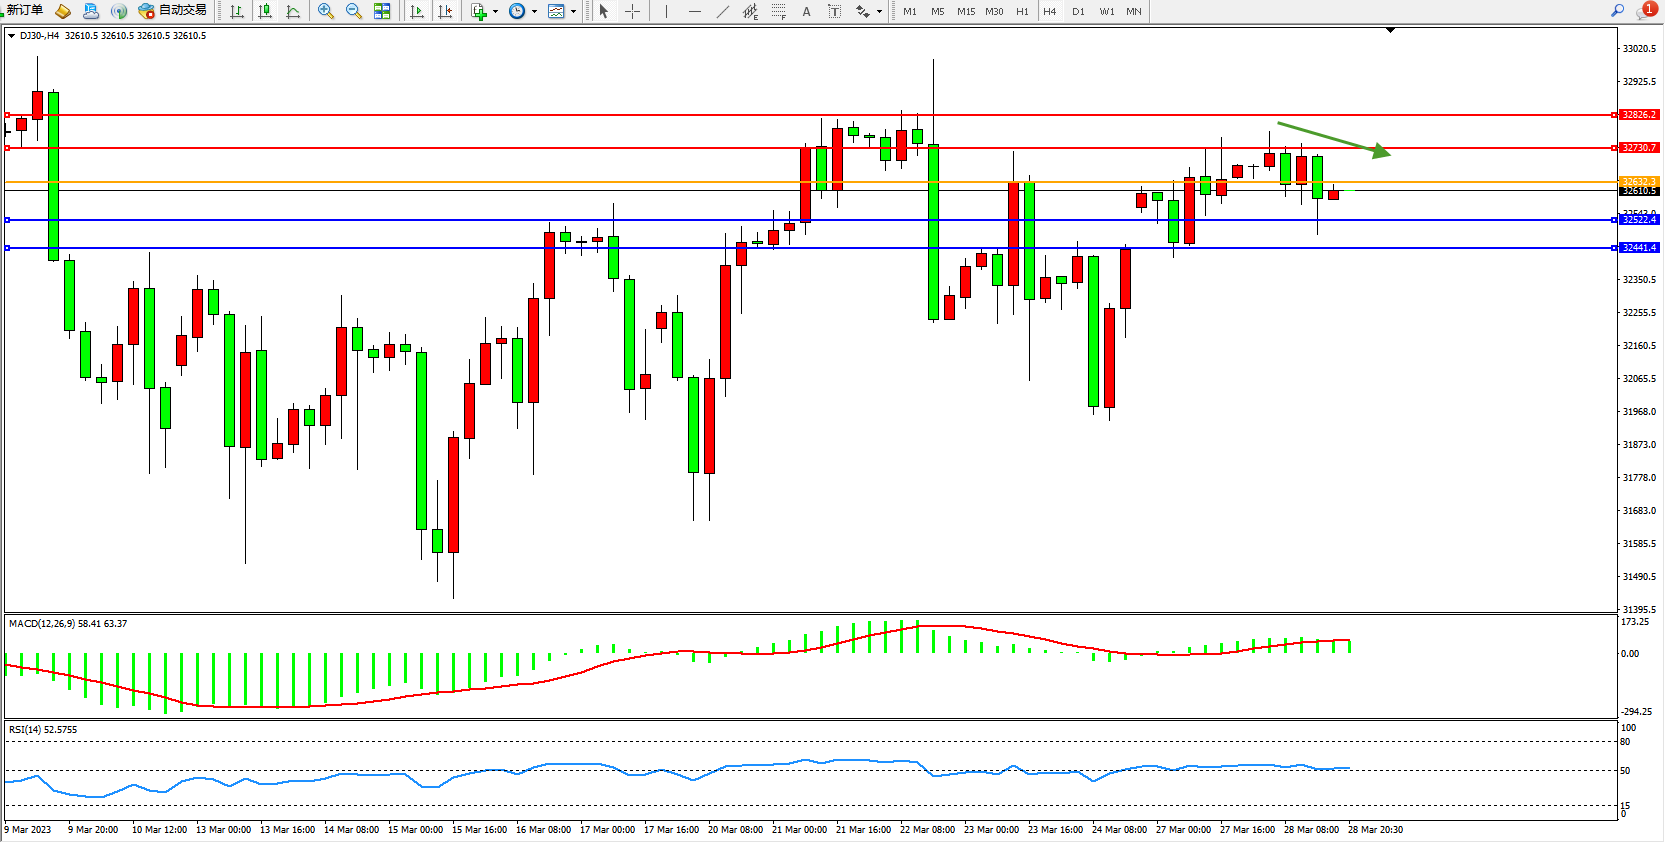This screenshot has width=1665, height=843.
Task: Switch chart to line chart mode
Action: (x=293, y=11)
